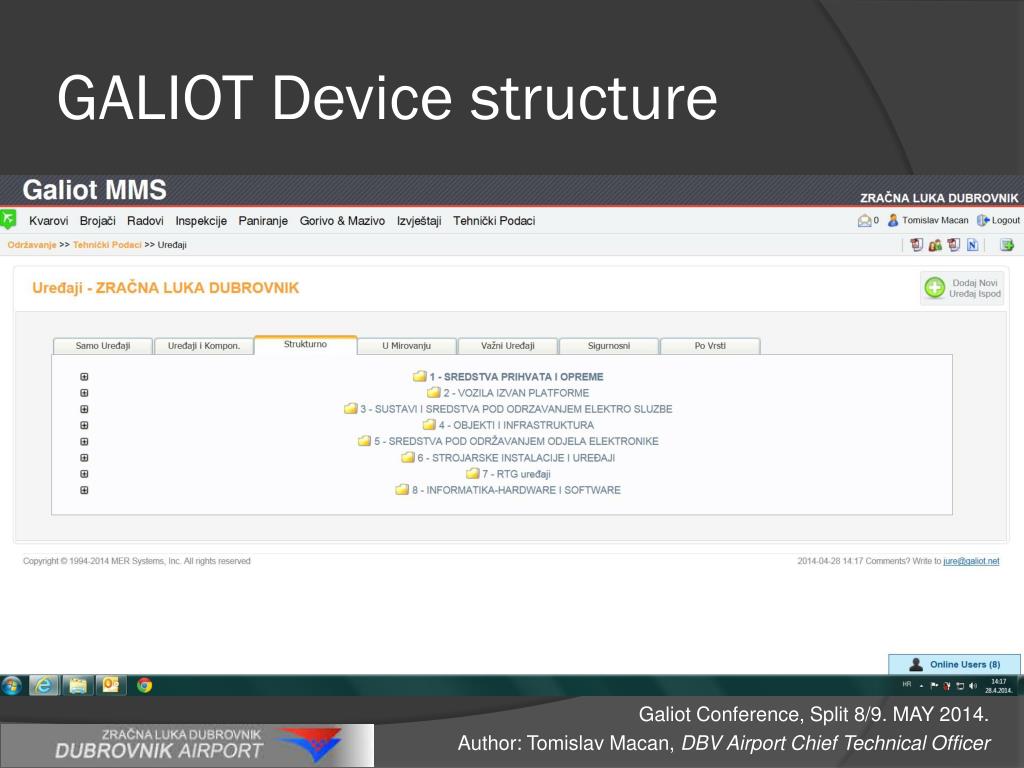Expand the plus for OBJEKTI I INFRASTRUKTURA
Image resolution: width=1024 pixels, height=768 pixels.
(x=84, y=425)
